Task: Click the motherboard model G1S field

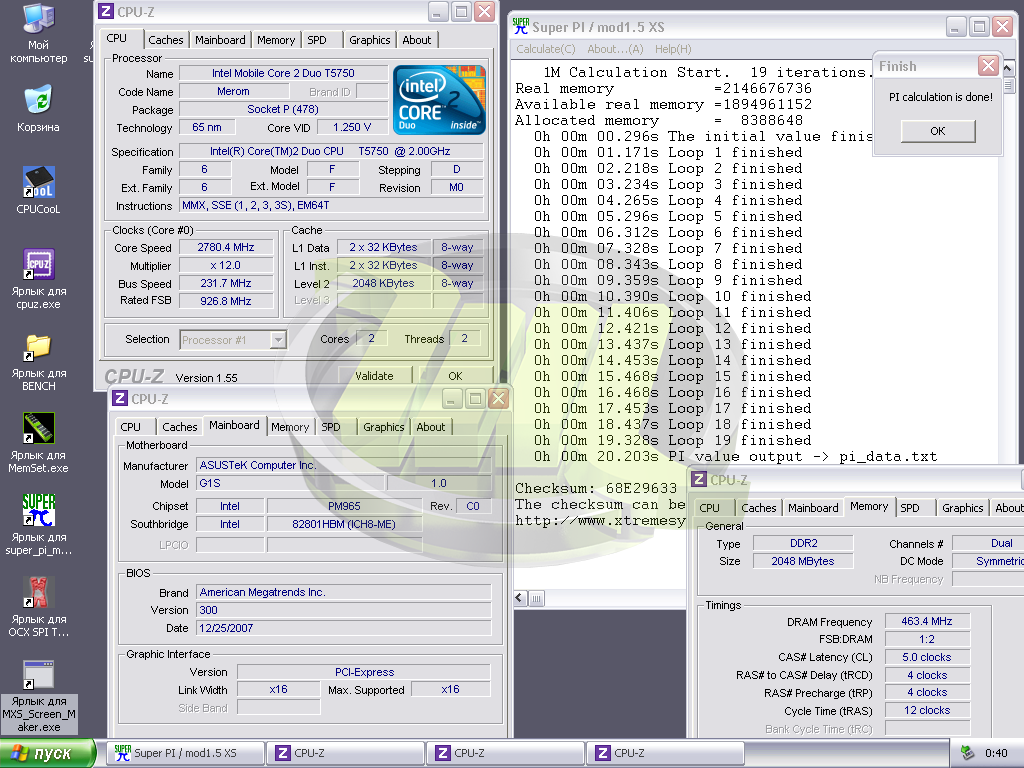Action: [x=290, y=483]
